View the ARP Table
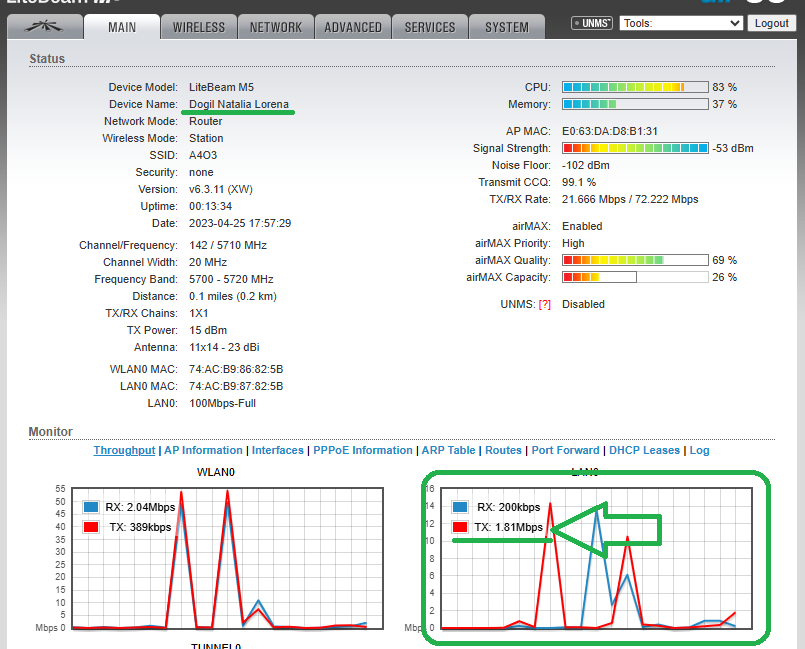 449,450
